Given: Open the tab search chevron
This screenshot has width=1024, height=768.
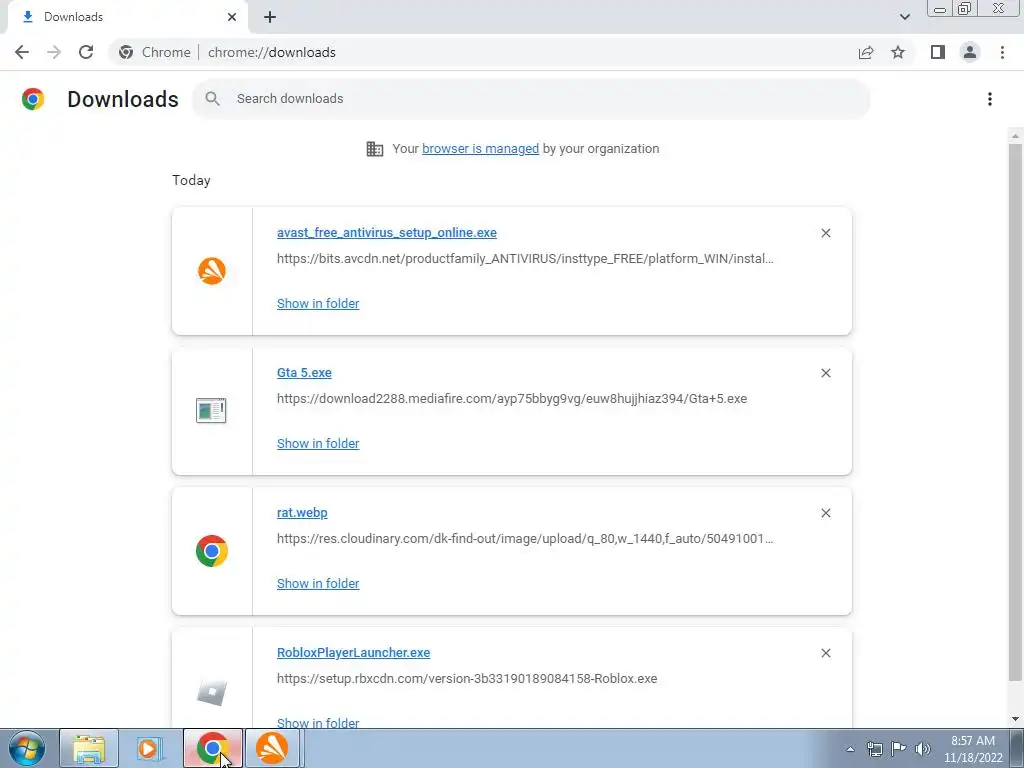Looking at the screenshot, I should [x=904, y=17].
